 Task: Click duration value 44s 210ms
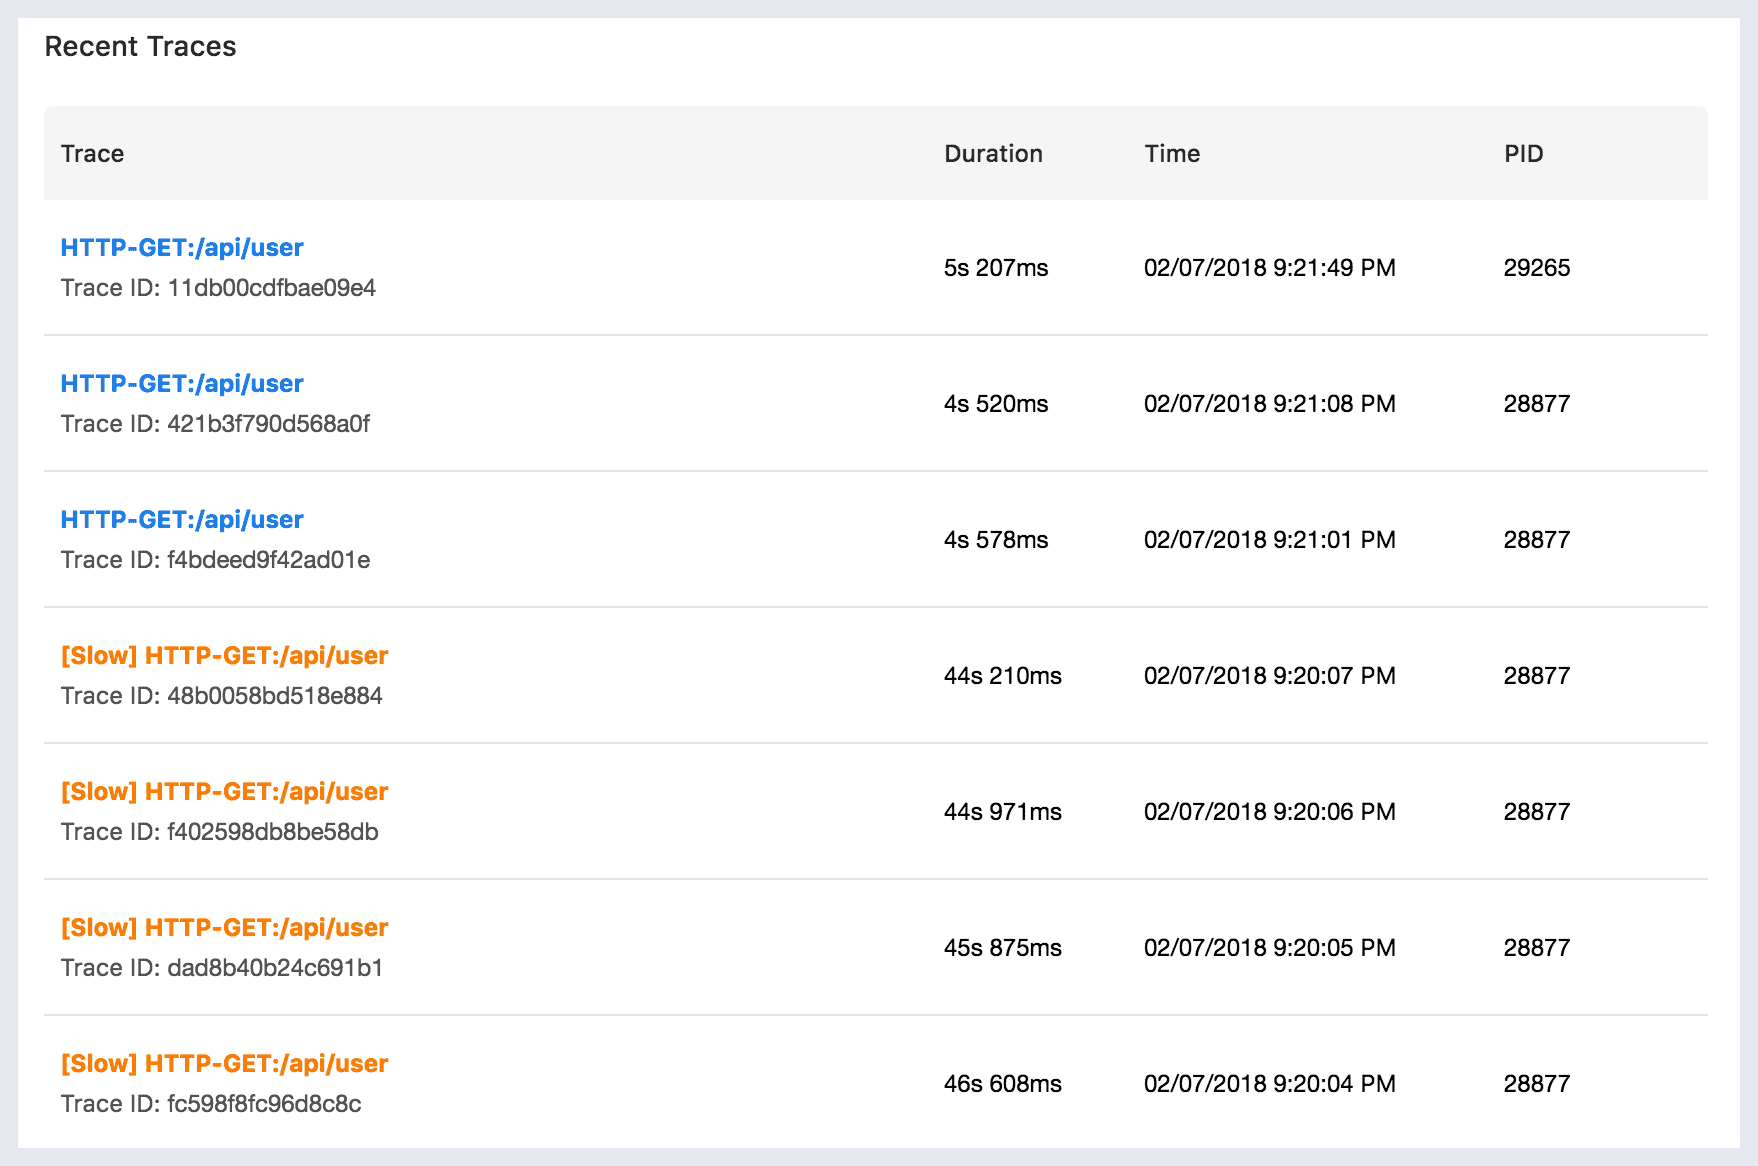coord(1003,676)
